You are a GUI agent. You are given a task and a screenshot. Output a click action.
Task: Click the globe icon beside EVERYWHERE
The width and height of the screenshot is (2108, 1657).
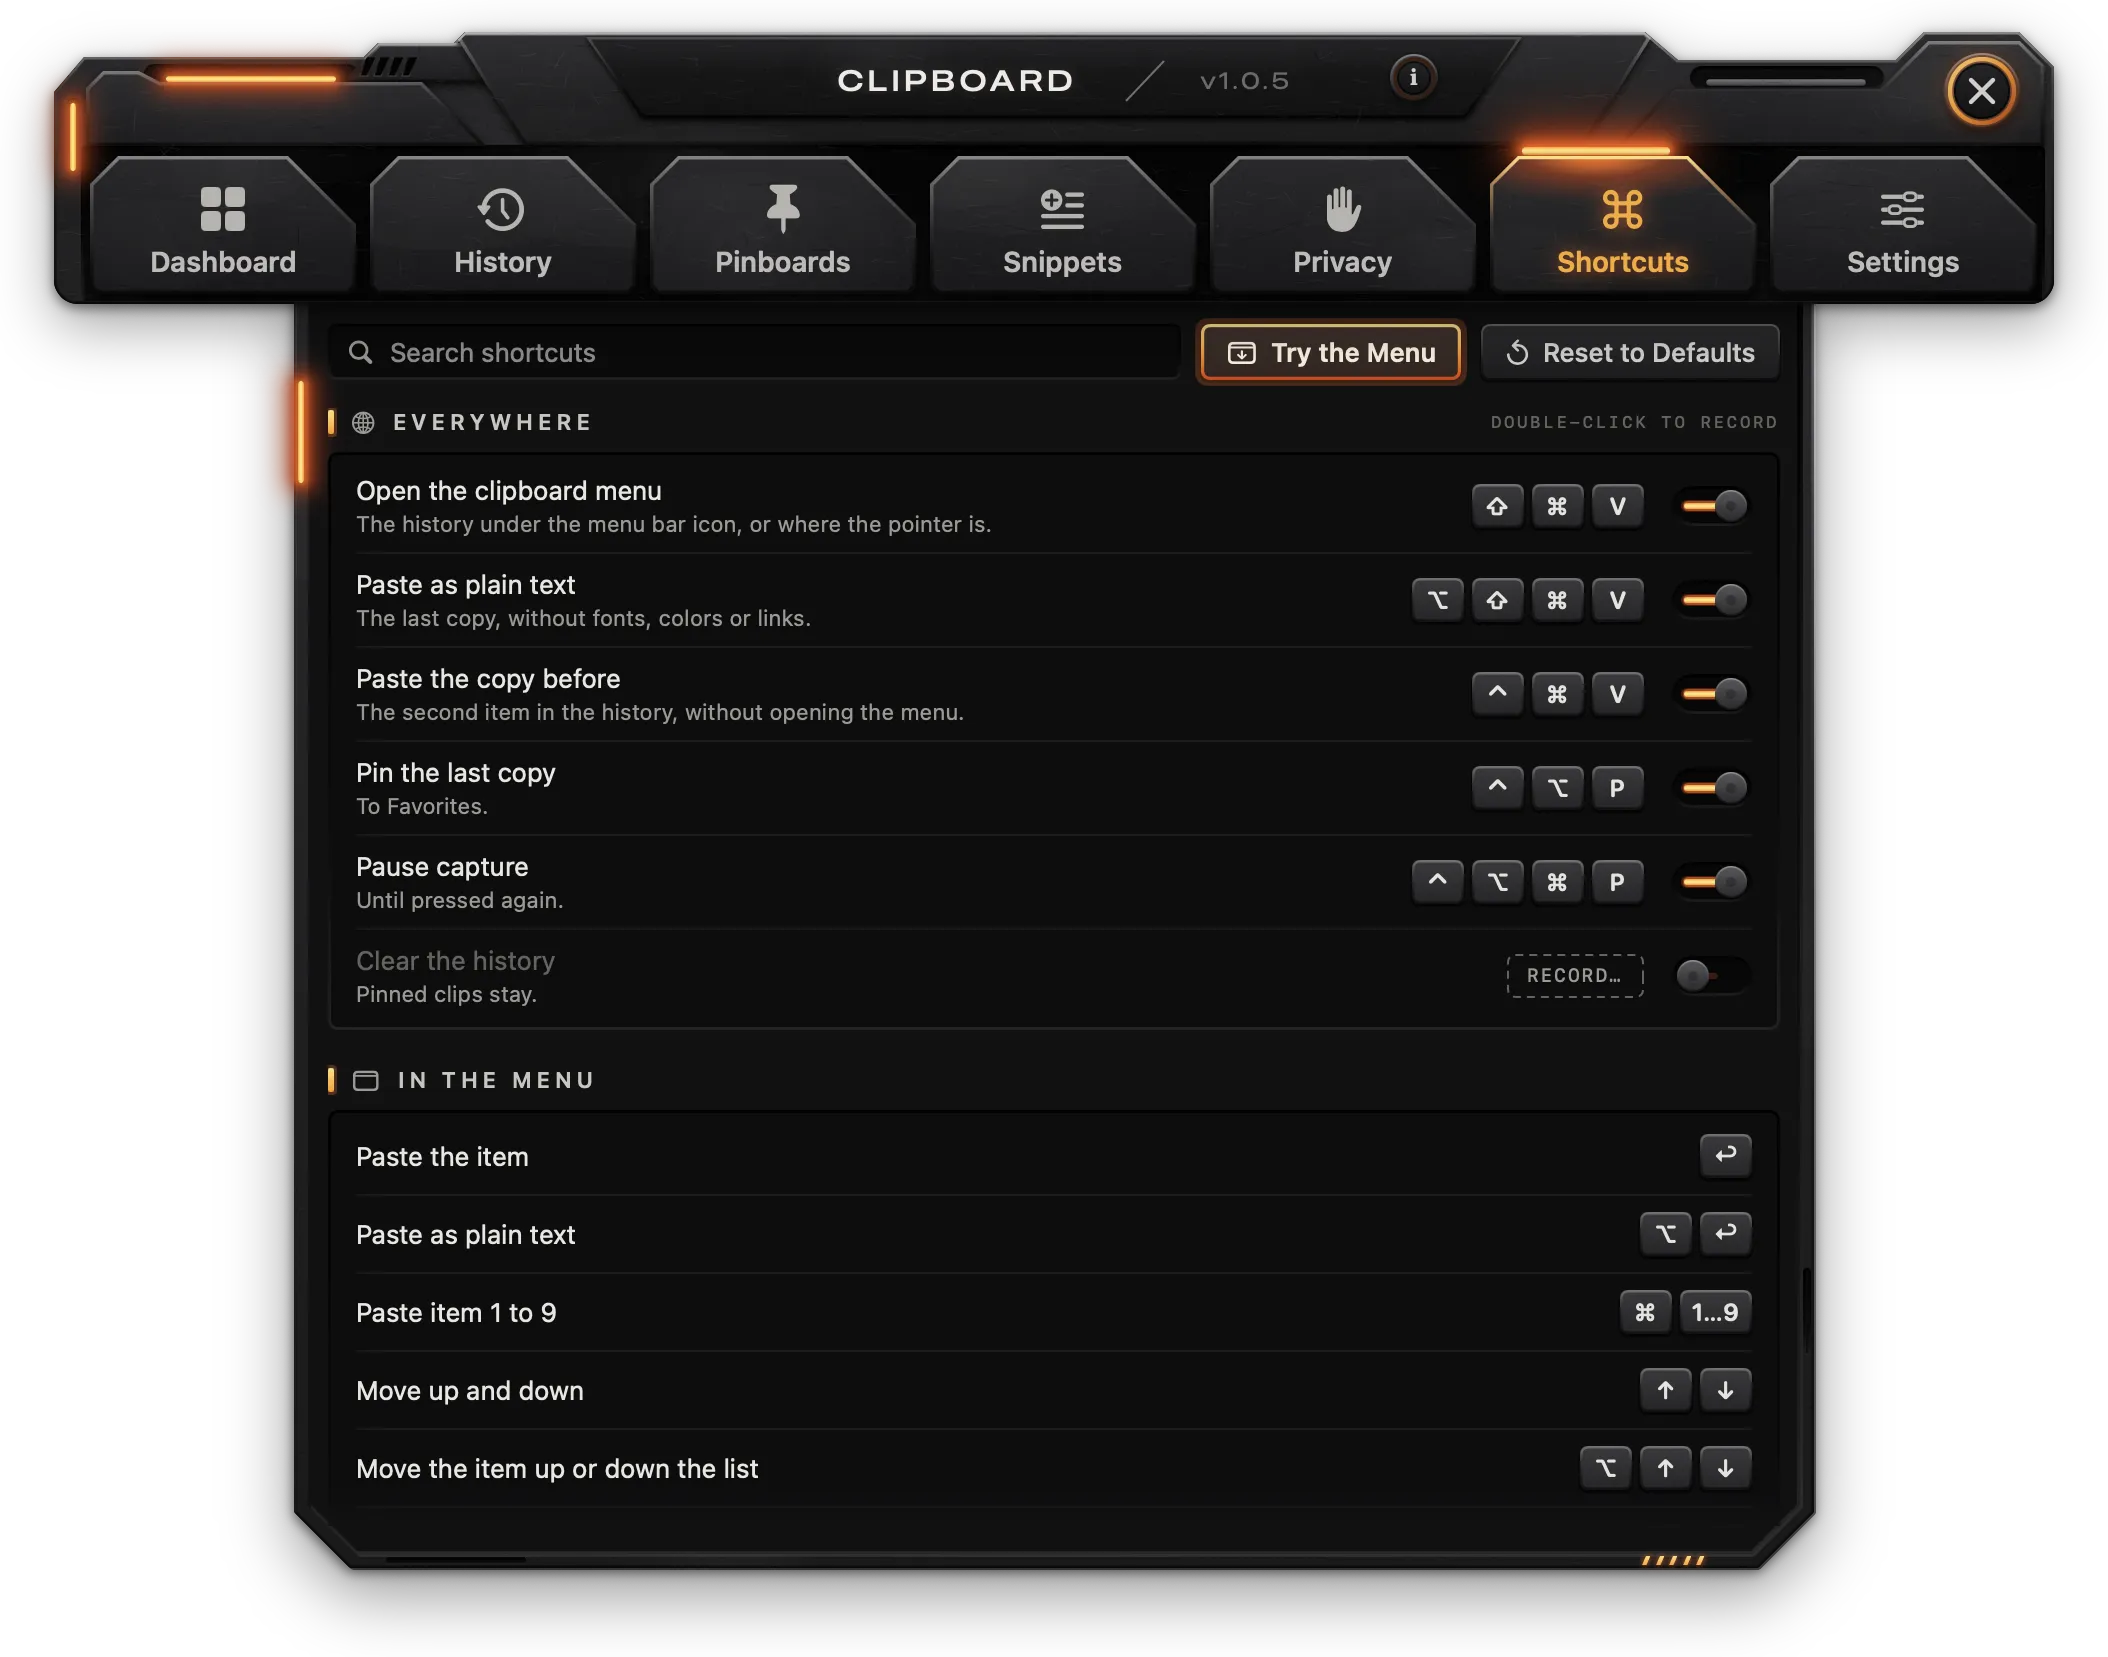pyautogui.click(x=363, y=422)
